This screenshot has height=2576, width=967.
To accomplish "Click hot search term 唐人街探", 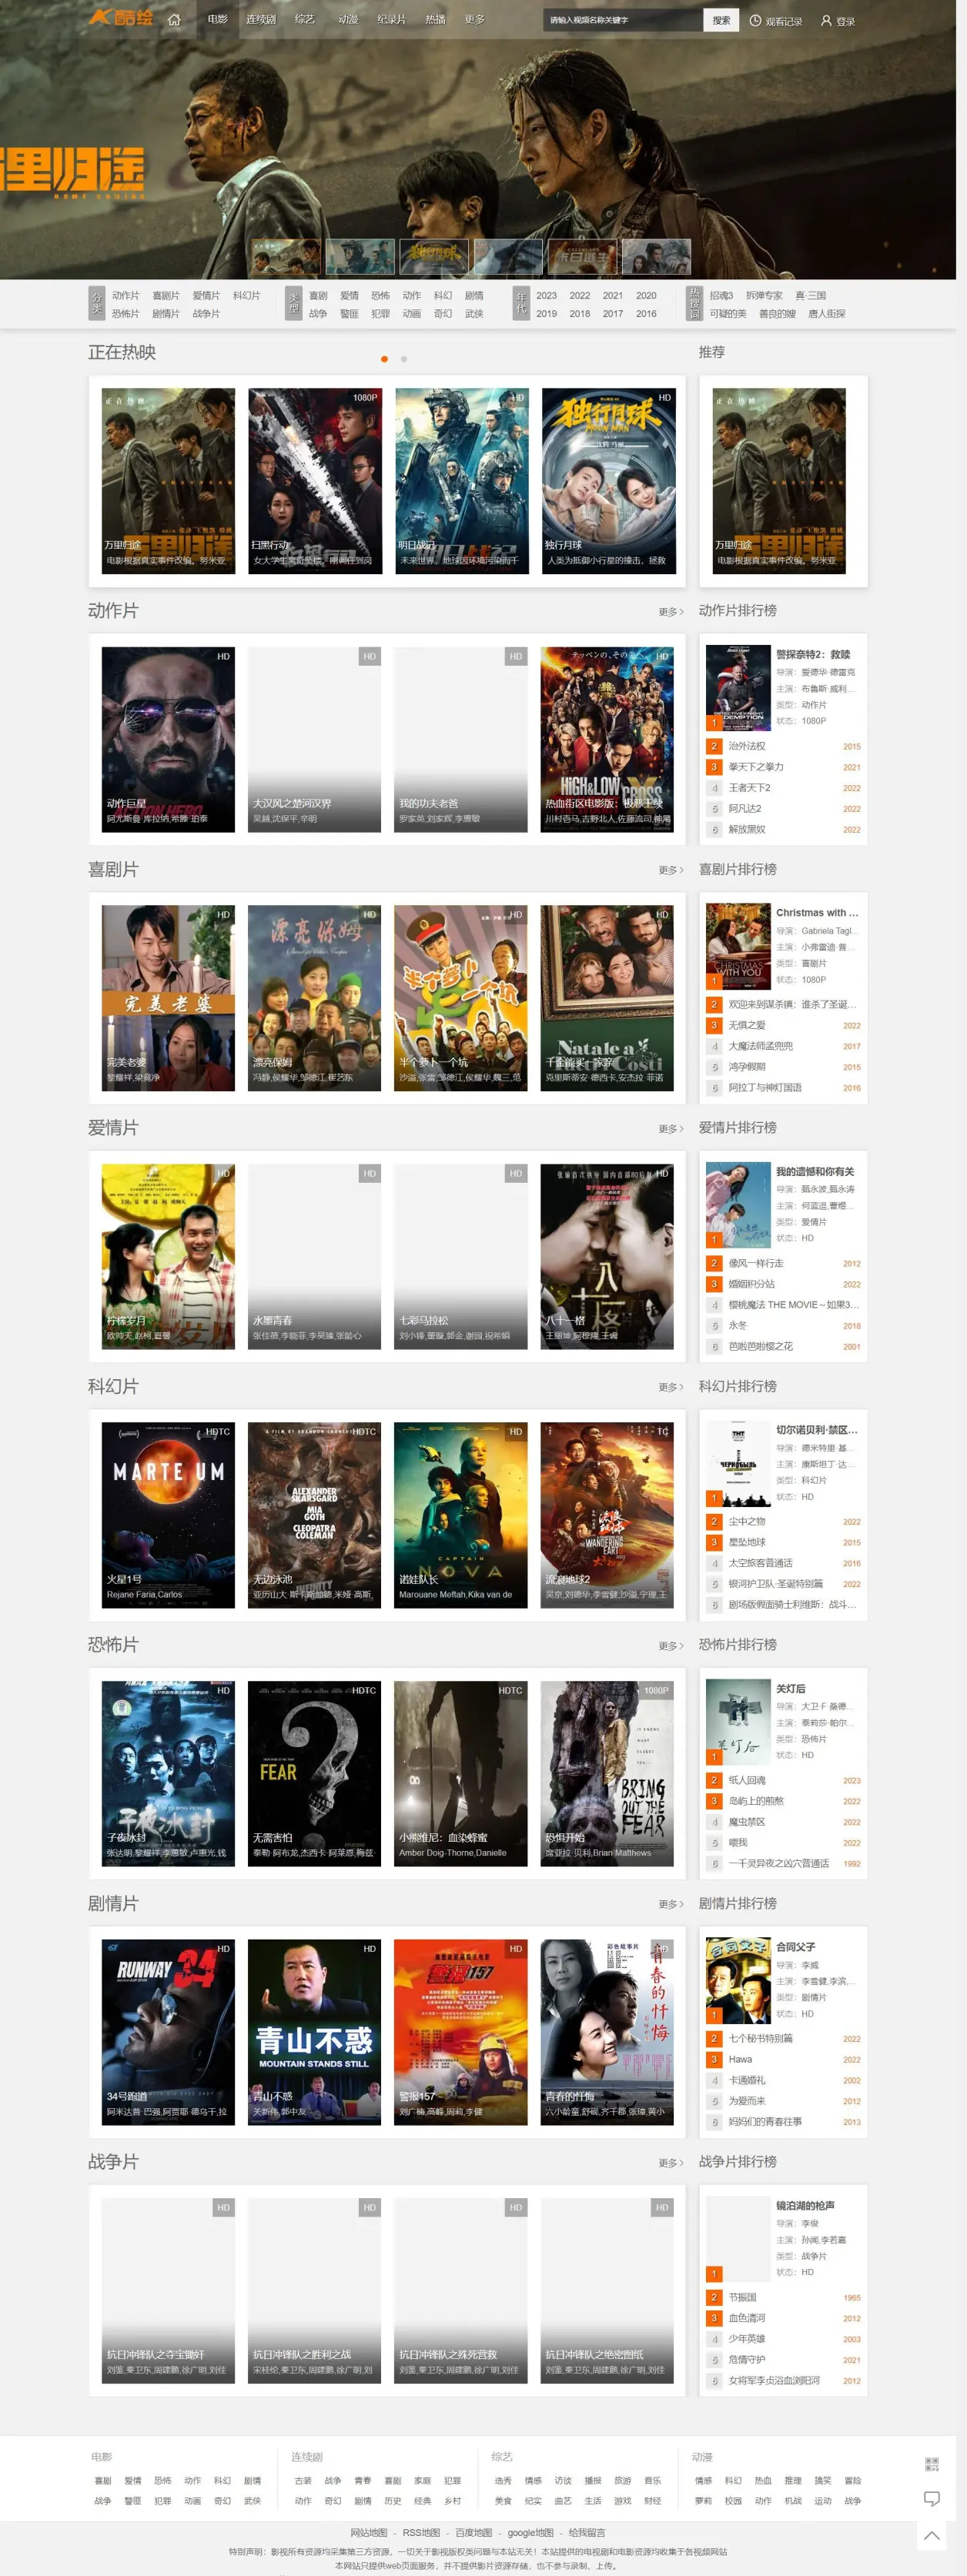I will tap(826, 314).
